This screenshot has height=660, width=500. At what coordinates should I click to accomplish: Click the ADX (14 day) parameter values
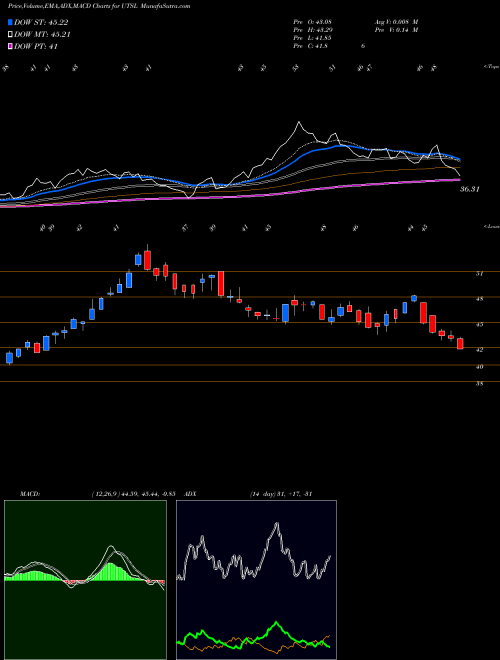tap(280, 494)
